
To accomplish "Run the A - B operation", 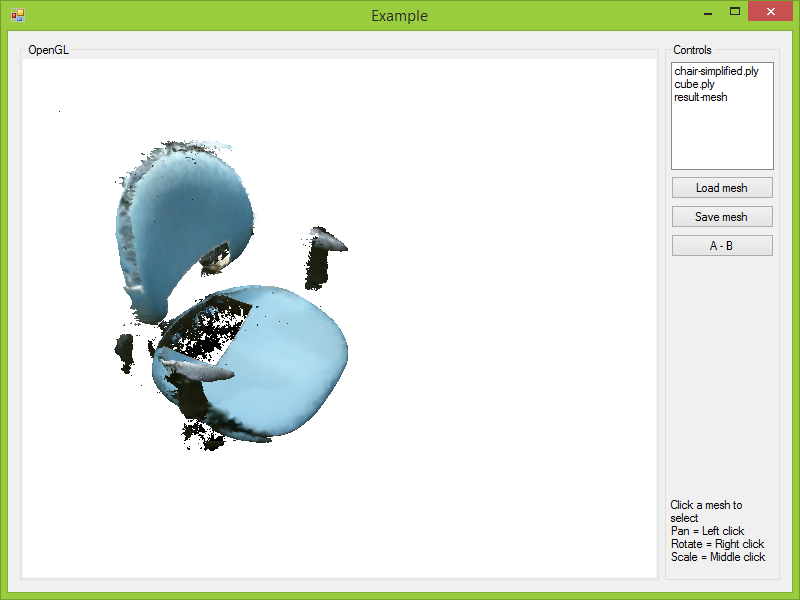I will click(x=722, y=246).
